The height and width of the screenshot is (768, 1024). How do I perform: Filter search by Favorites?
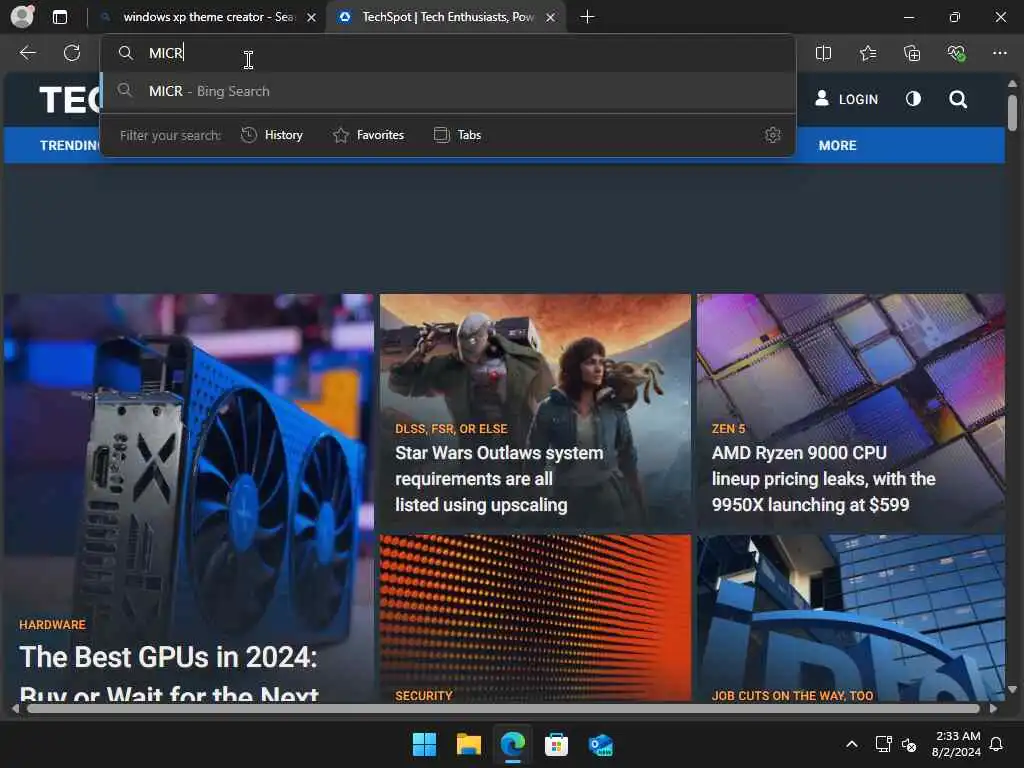(x=368, y=135)
